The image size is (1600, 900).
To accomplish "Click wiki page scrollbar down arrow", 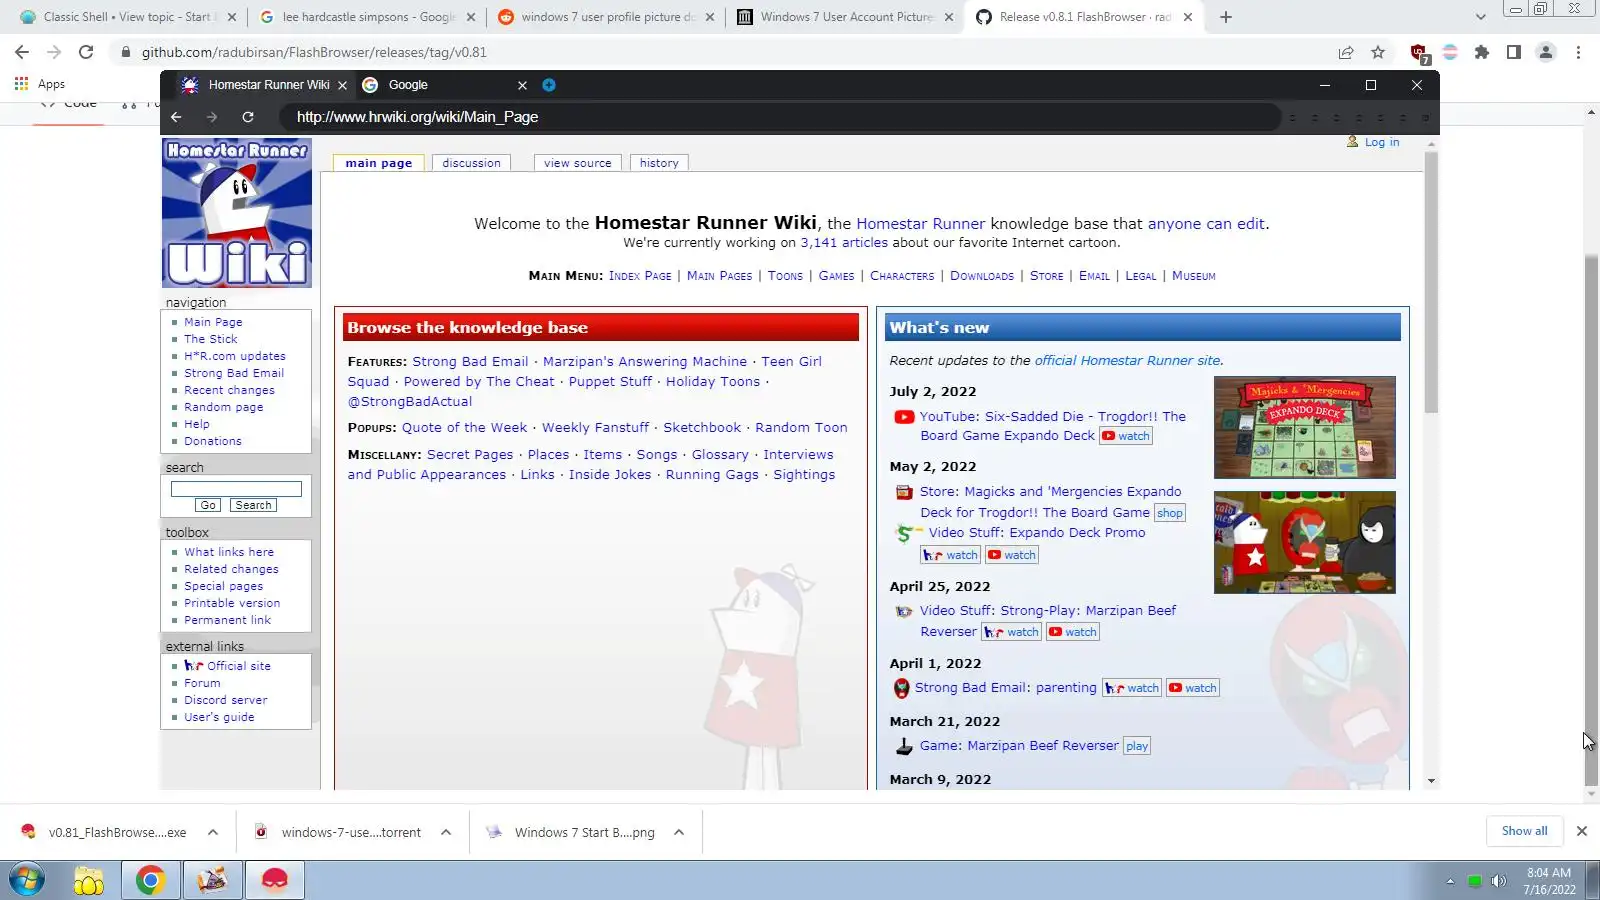I will [1431, 781].
